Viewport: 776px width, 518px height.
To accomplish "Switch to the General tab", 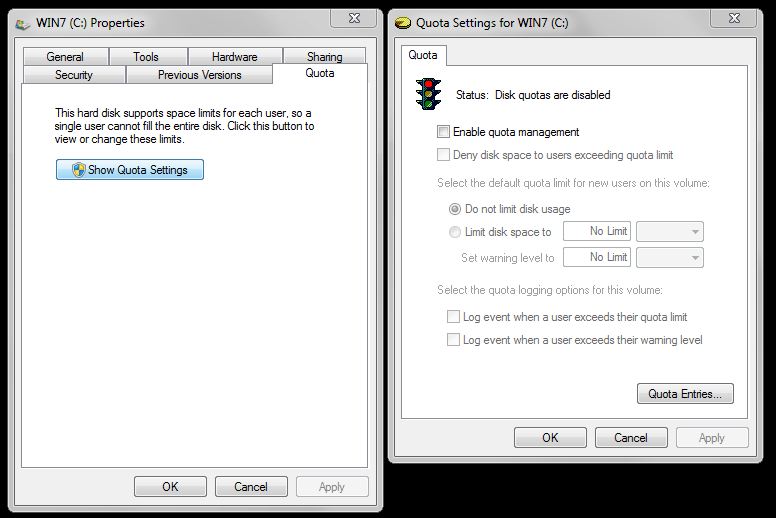I will [x=65, y=56].
